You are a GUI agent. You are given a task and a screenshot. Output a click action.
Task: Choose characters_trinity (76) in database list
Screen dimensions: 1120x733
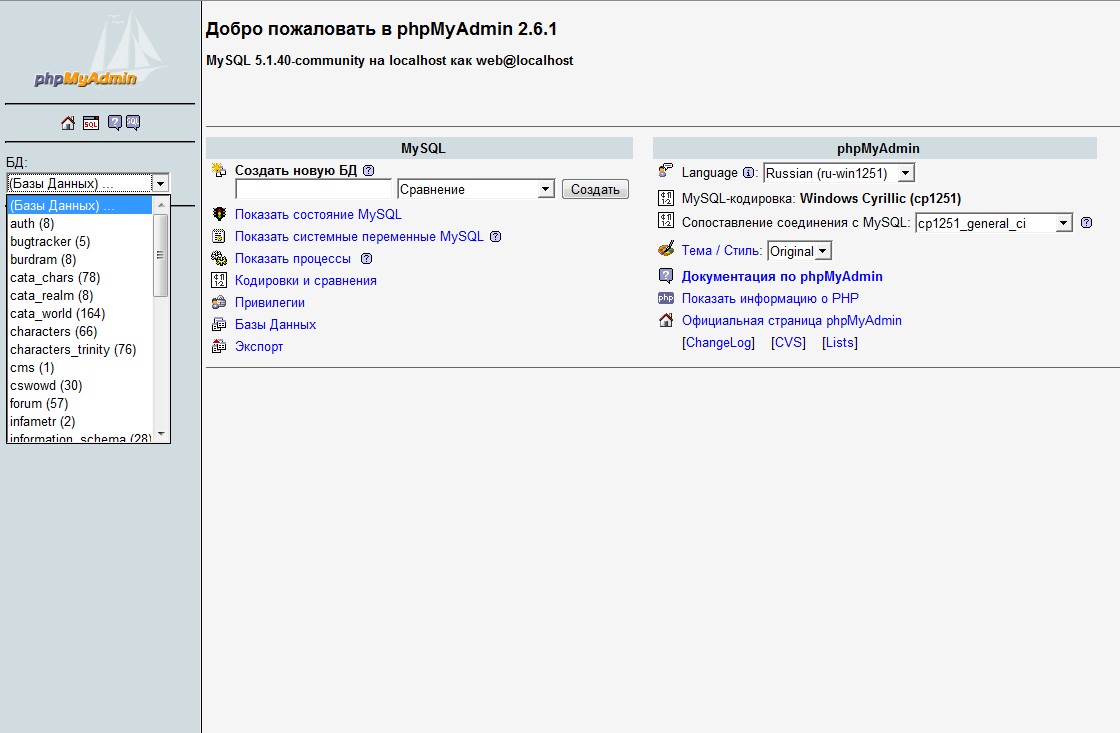point(73,349)
